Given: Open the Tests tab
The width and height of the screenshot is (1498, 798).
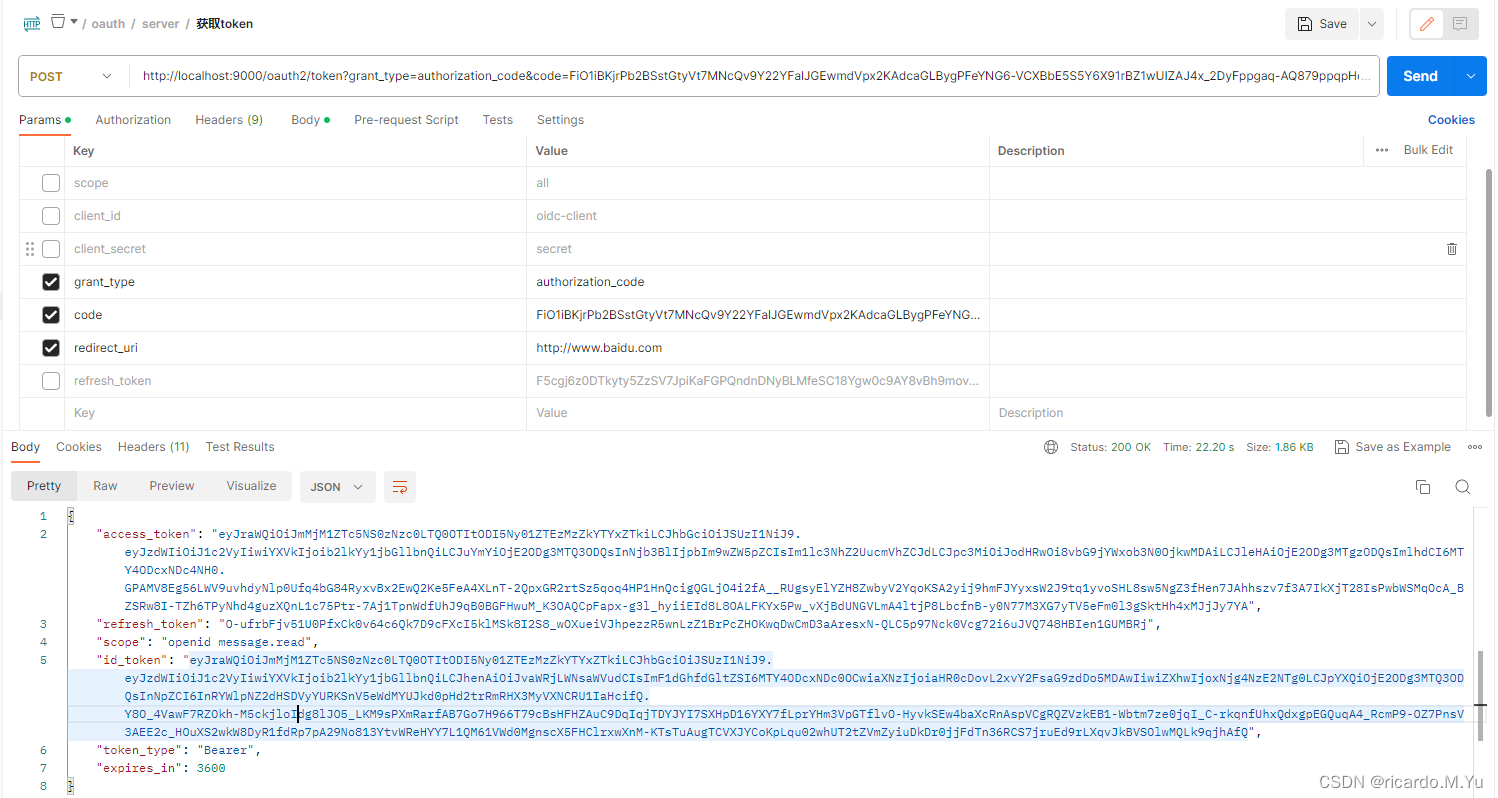Looking at the screenshot, I should [497, 120].
